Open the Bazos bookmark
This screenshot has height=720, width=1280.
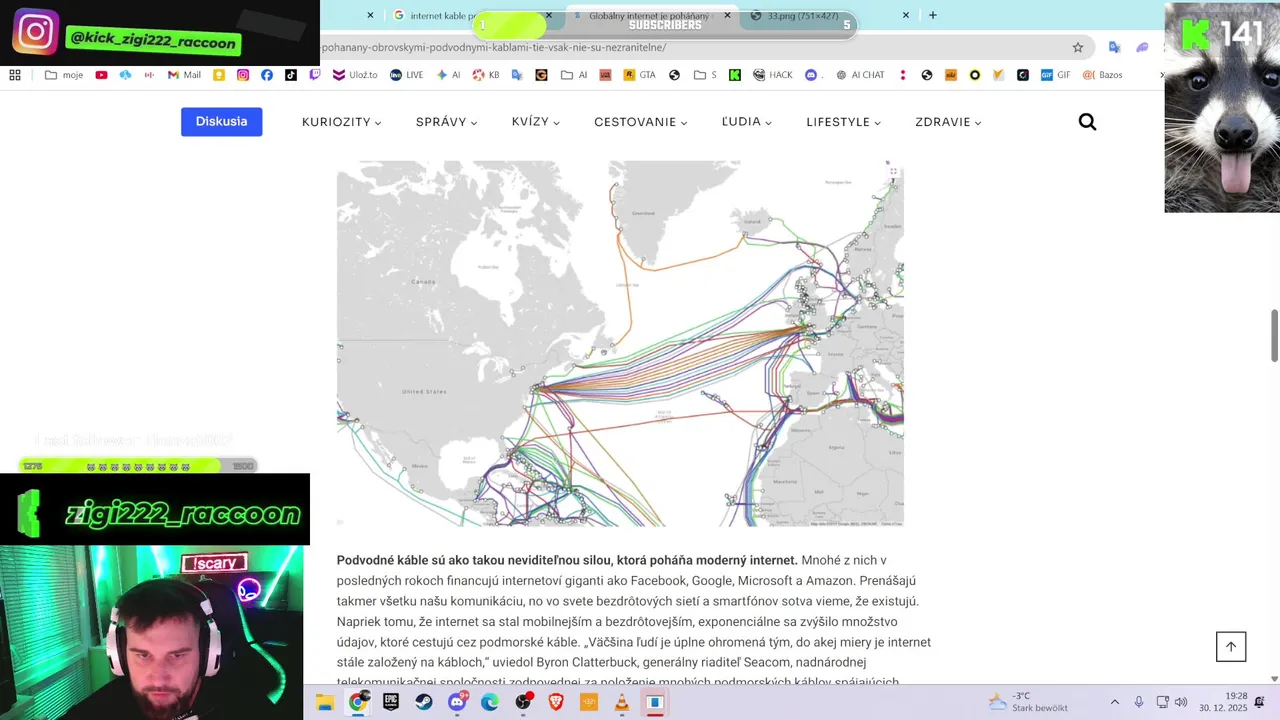1103,75
